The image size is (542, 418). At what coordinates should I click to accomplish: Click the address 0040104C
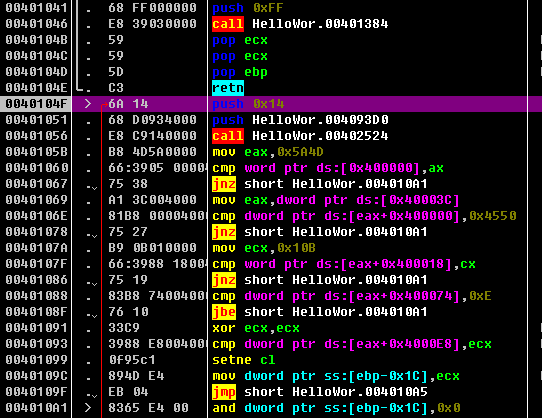coord(36,56)
